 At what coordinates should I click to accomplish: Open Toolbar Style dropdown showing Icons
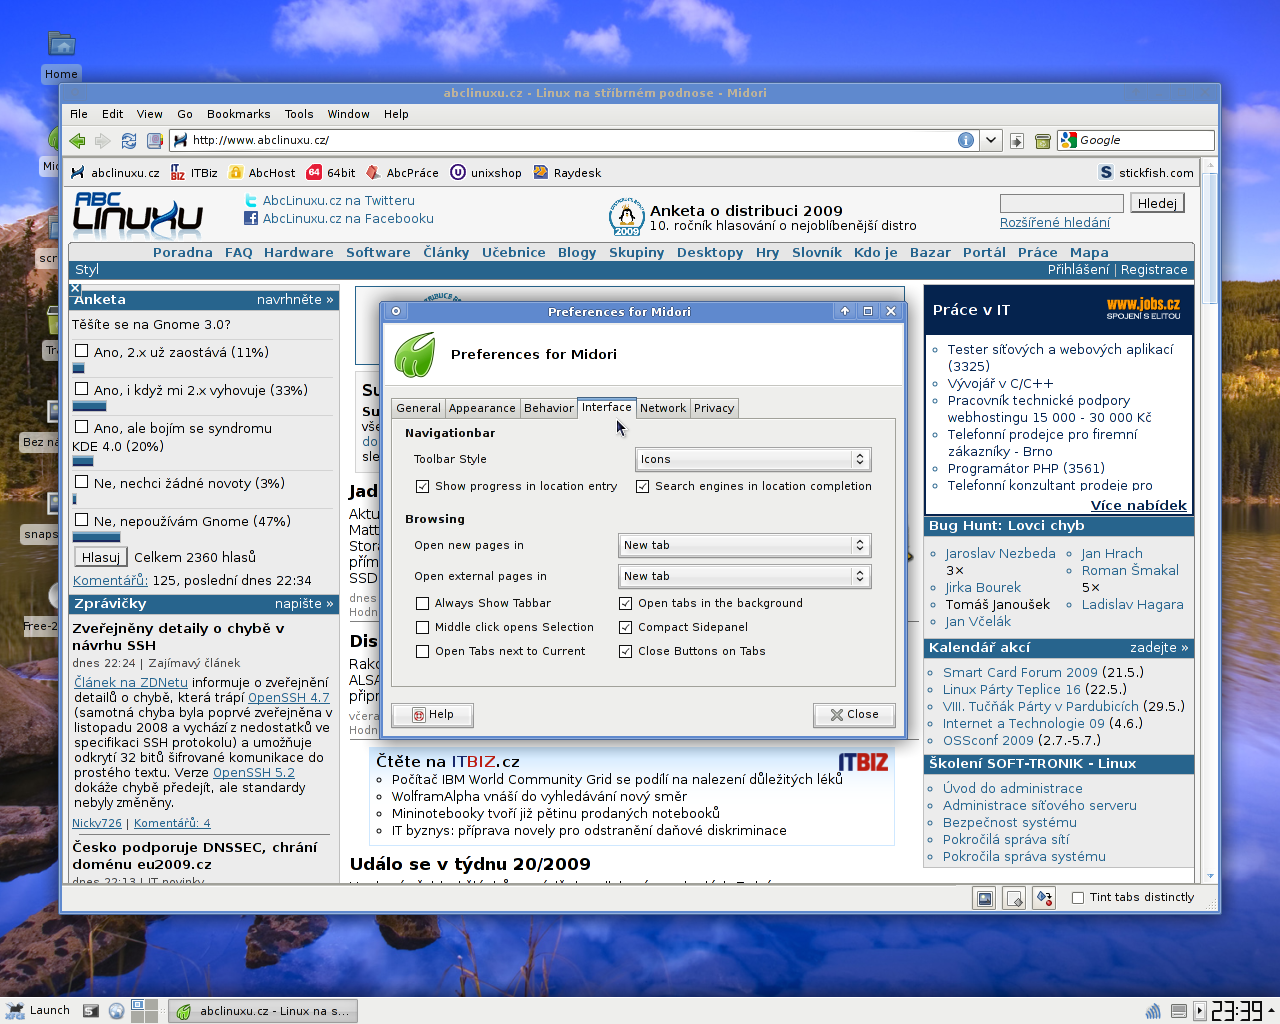[753, 459]
